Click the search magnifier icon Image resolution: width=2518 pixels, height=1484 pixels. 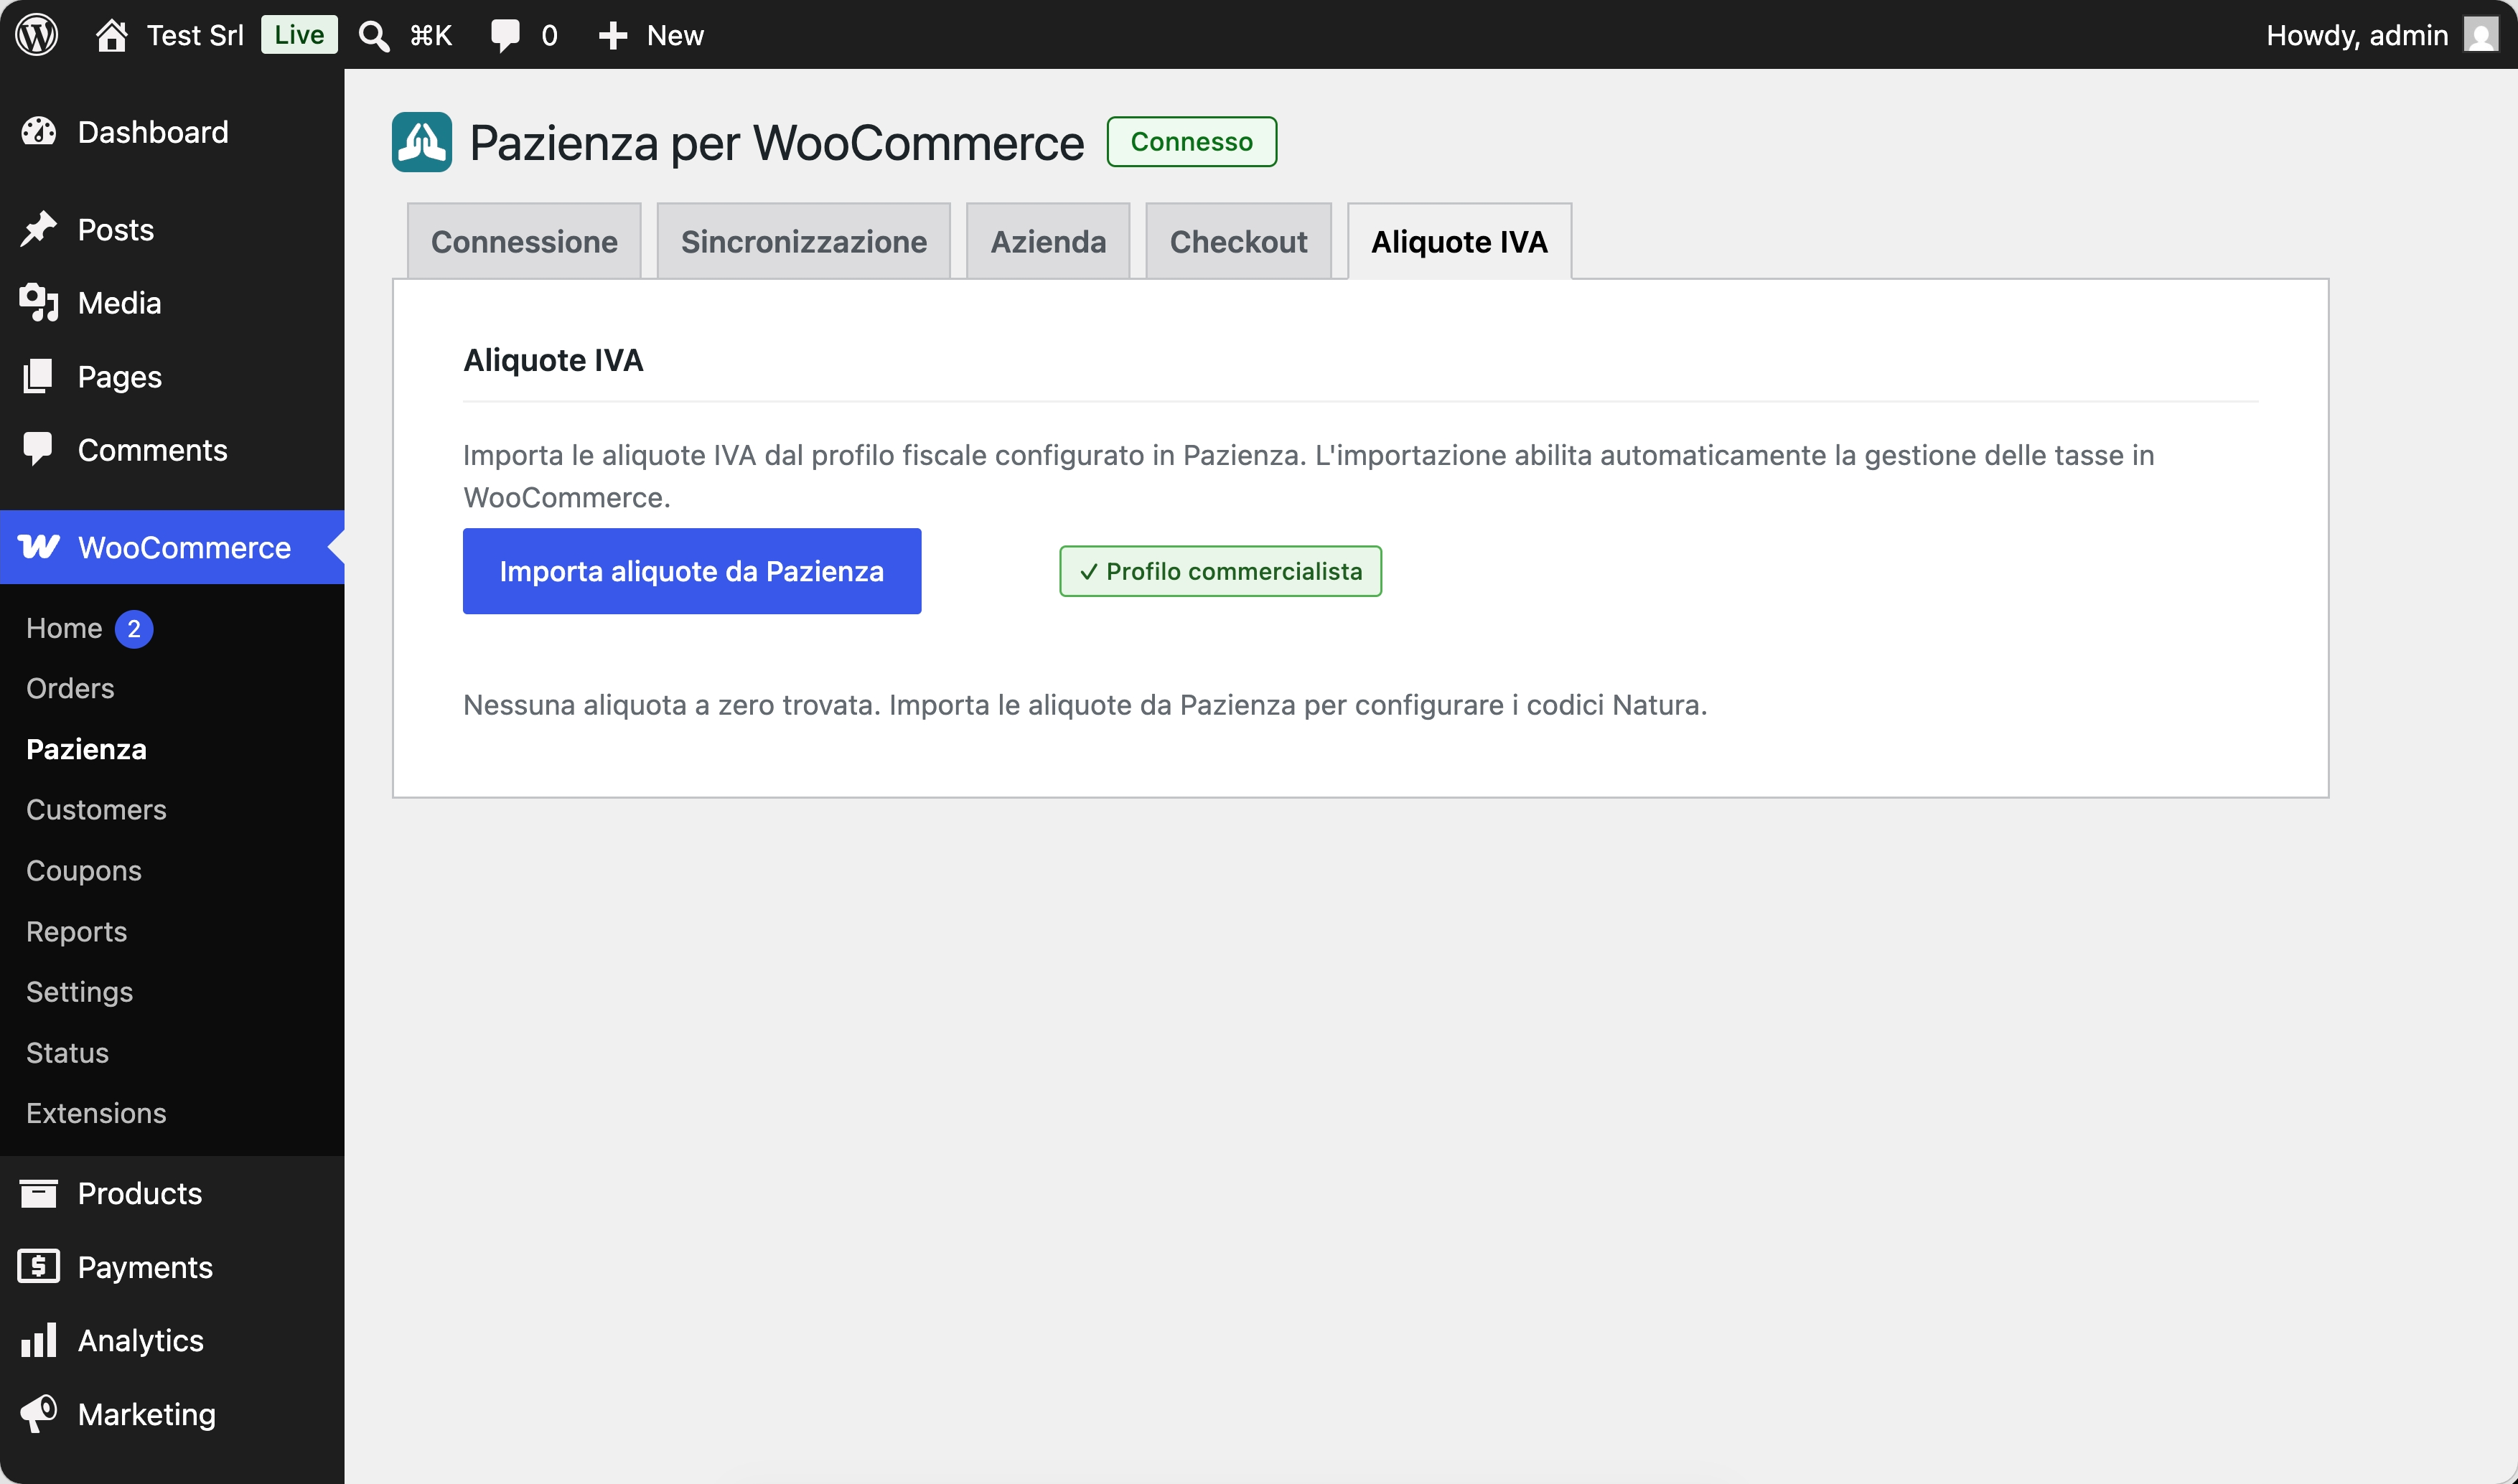click(x=374, y=36)
